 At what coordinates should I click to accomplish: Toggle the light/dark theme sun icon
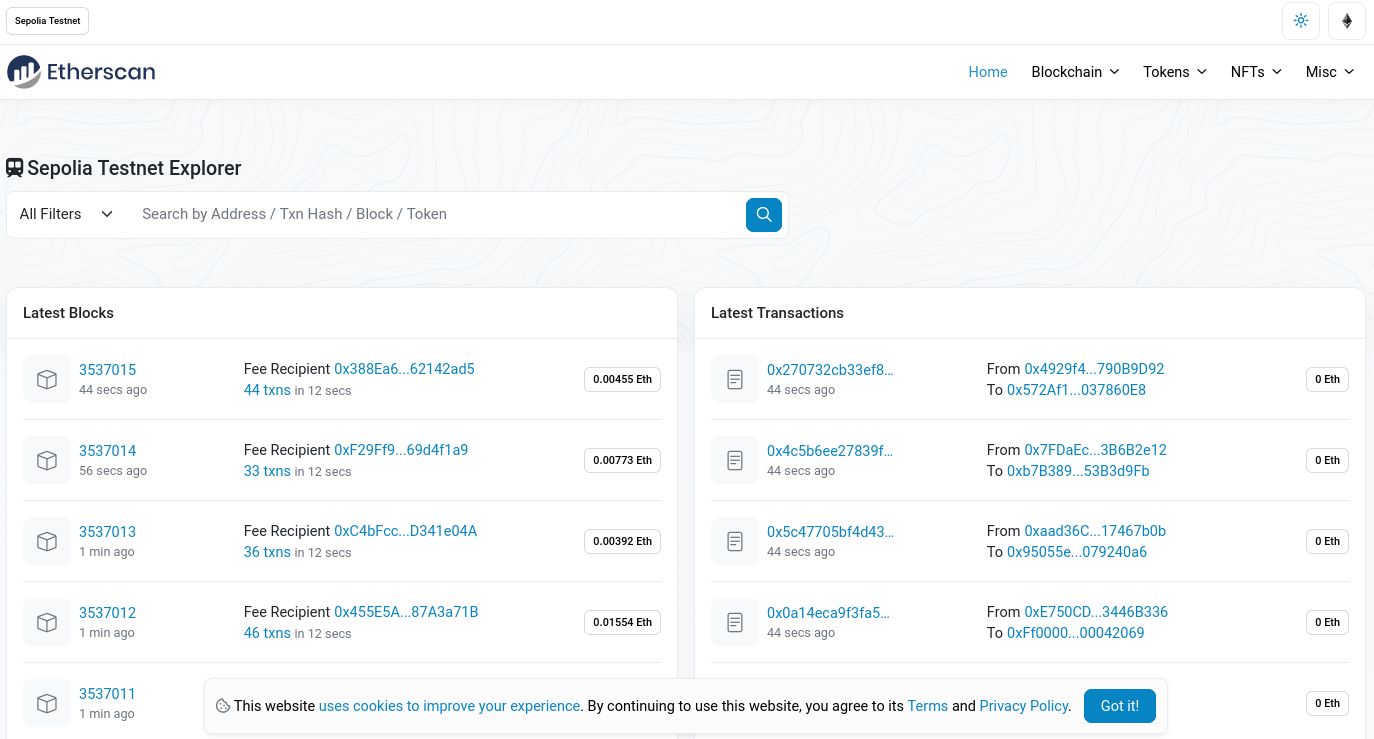[x=1300, y=21]
